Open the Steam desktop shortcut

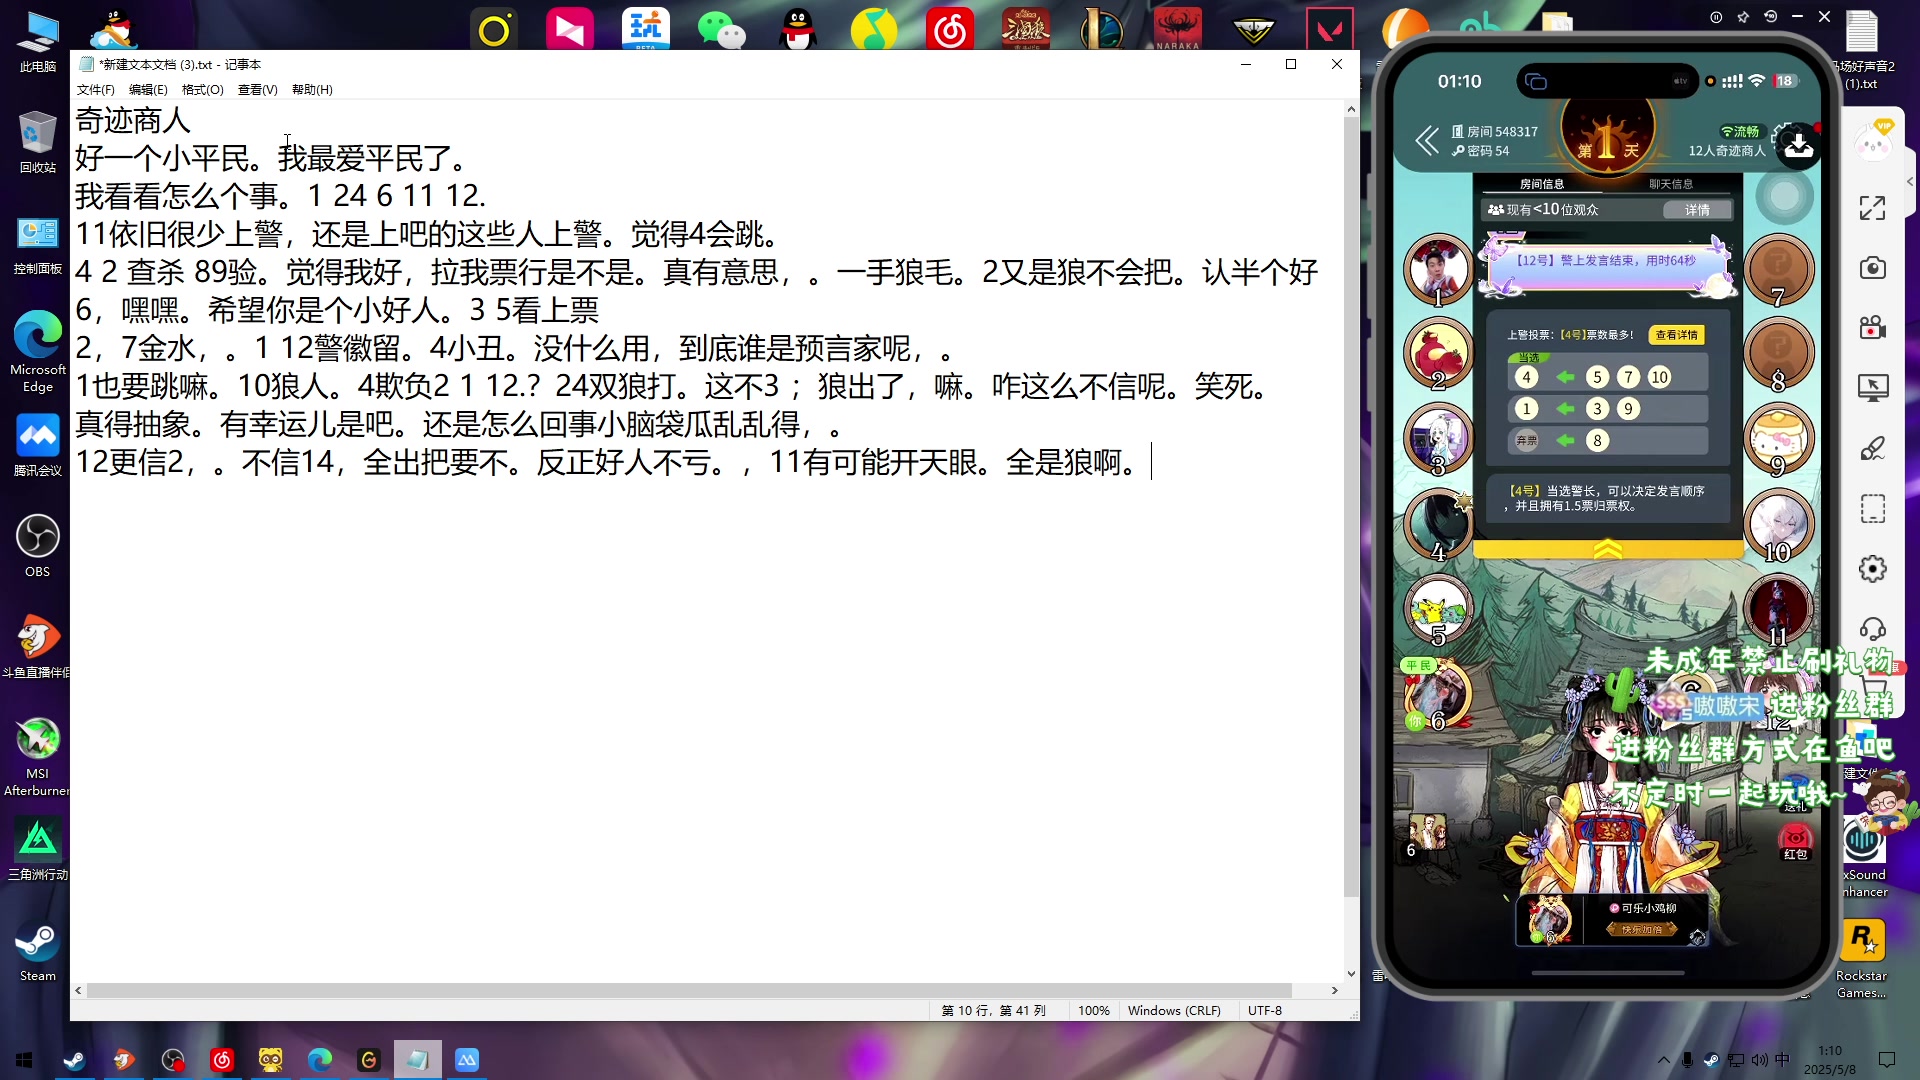point(38,951)
